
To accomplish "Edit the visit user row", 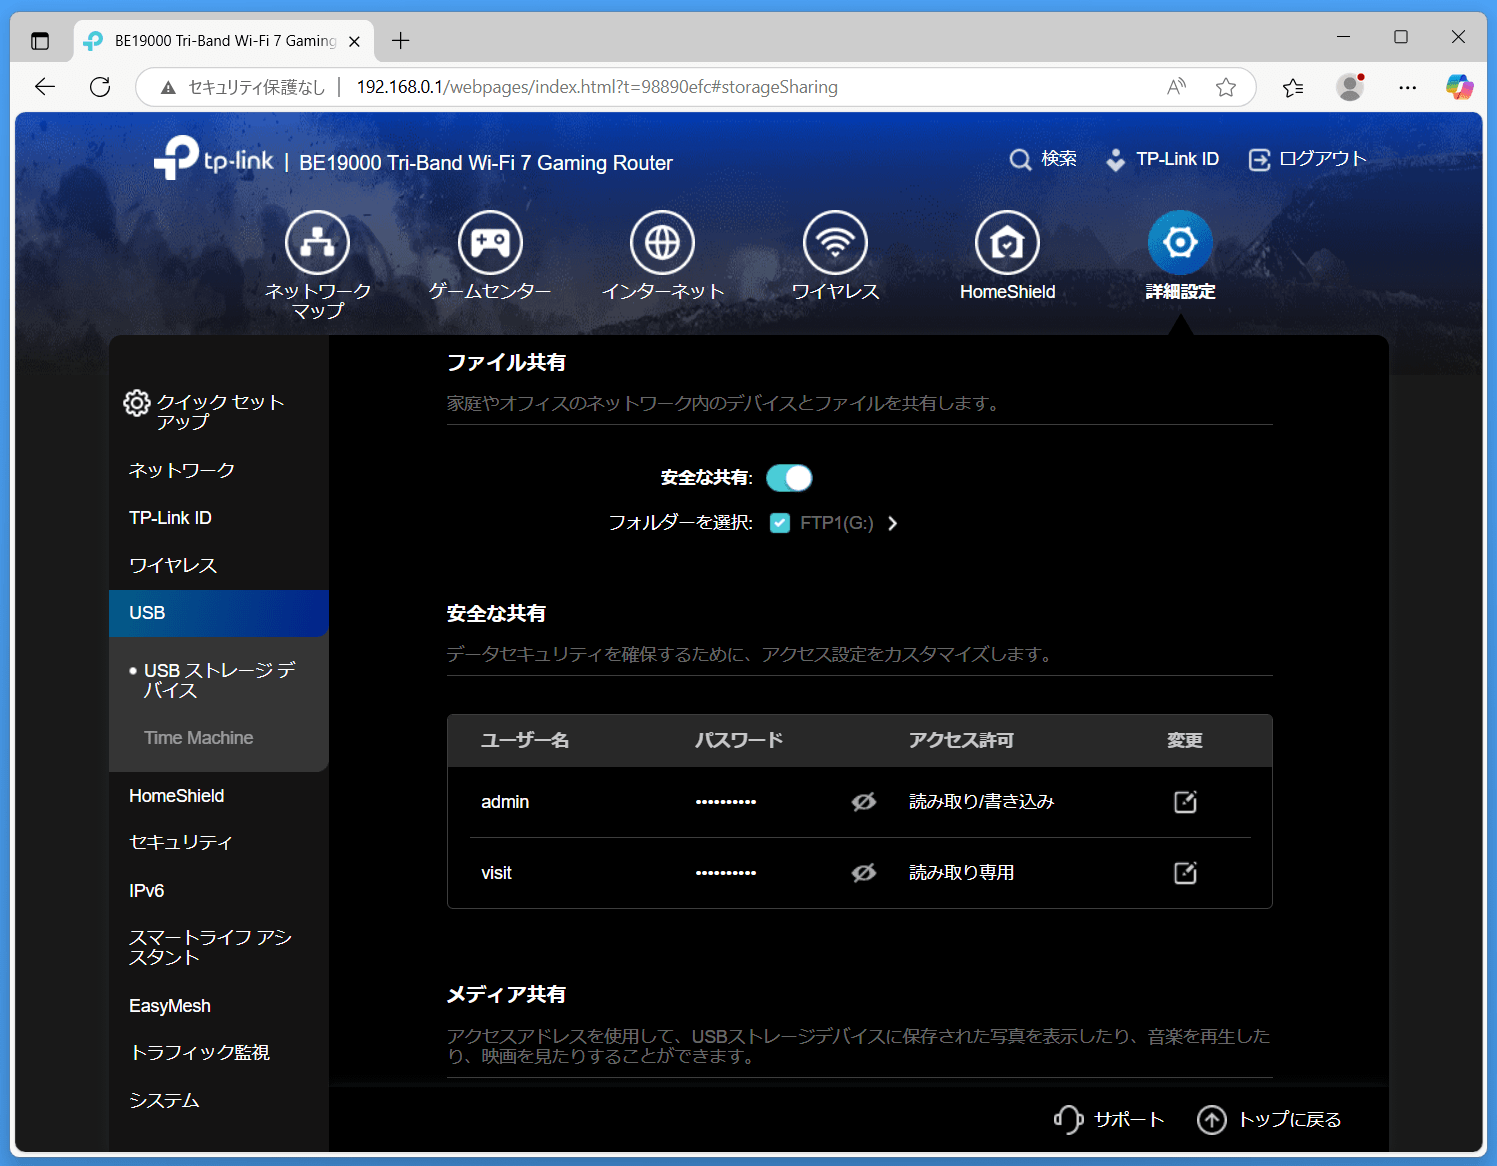I will pos(1185,873).
